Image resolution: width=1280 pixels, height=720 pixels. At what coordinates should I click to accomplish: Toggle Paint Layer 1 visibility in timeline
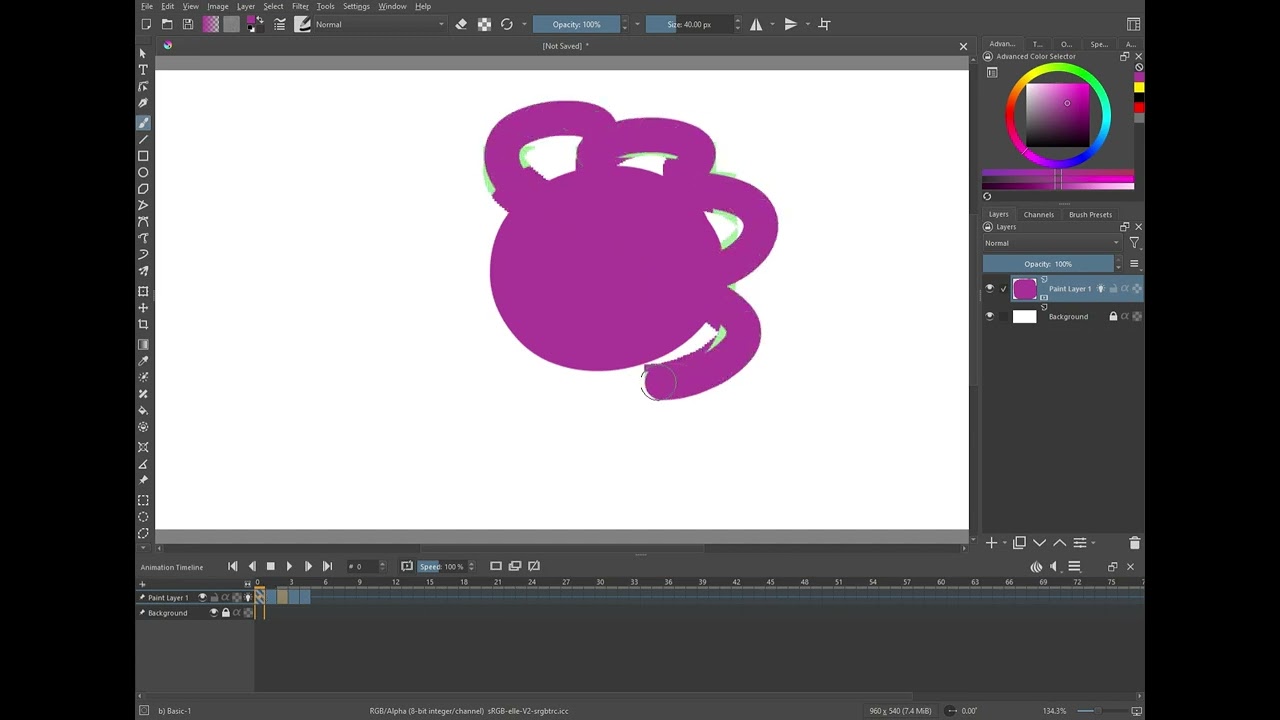(202, 597)
